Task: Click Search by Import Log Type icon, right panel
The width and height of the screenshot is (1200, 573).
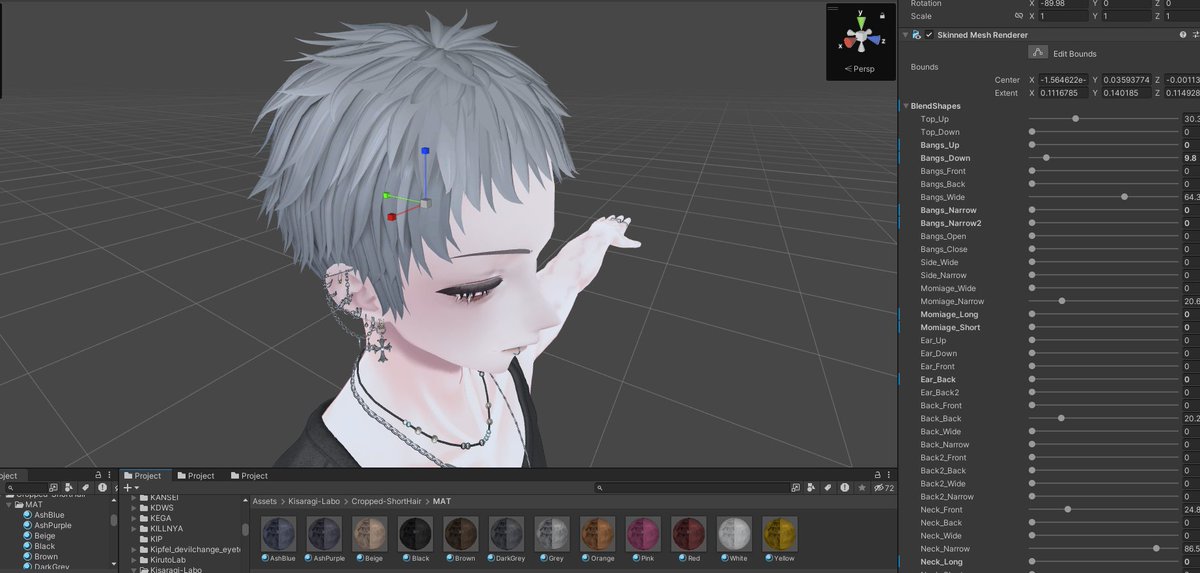Action: (845, 488)
